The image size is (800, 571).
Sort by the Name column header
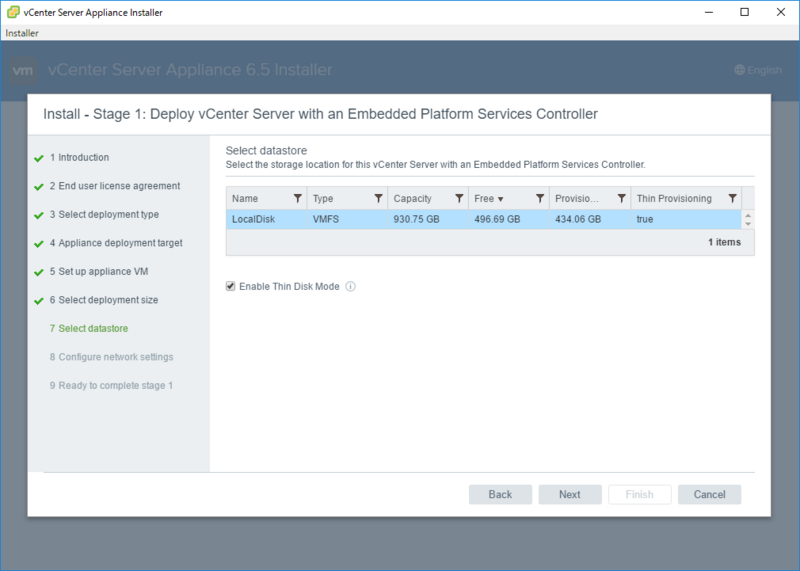(245, 198)
